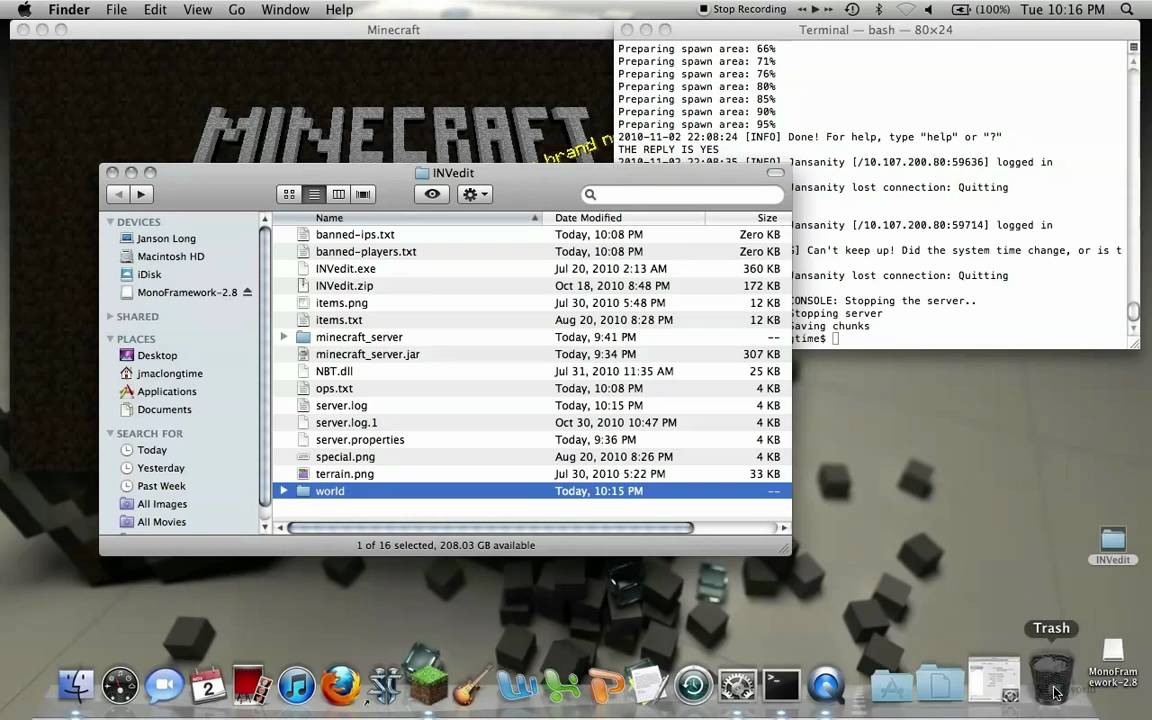Restore the minimized window in dock
1152x720 pixels.
pos(993,680)
